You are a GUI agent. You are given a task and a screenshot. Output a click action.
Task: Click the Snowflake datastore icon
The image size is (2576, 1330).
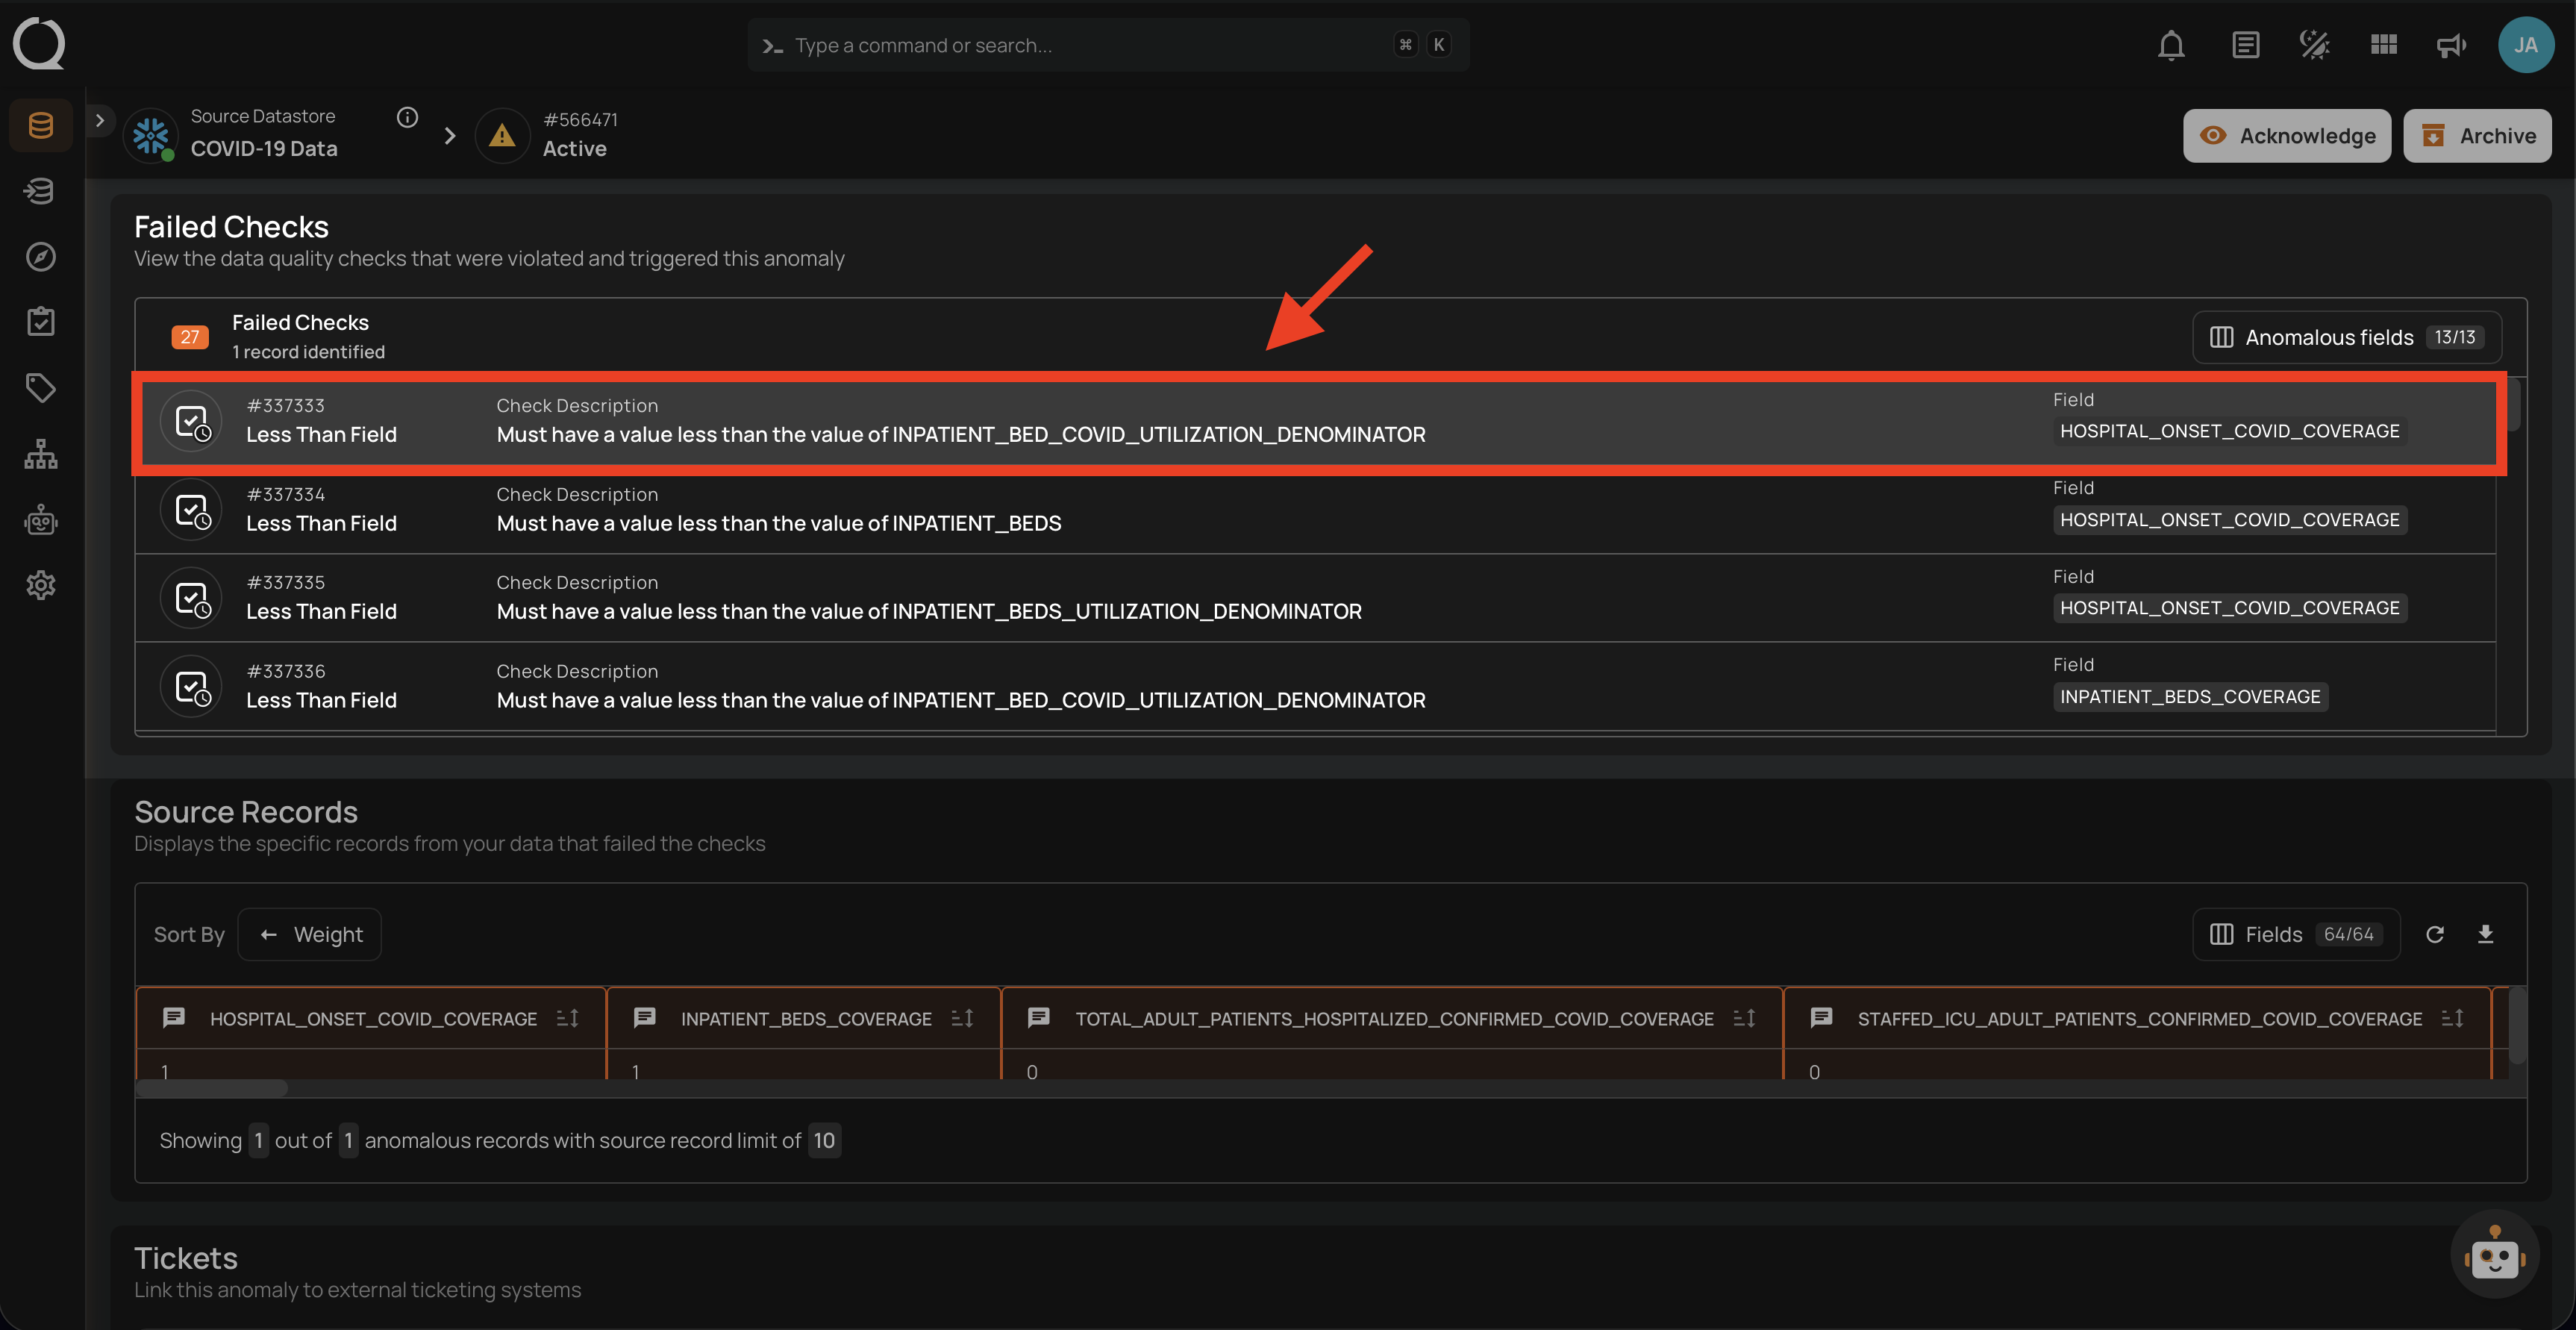[151, 135]
